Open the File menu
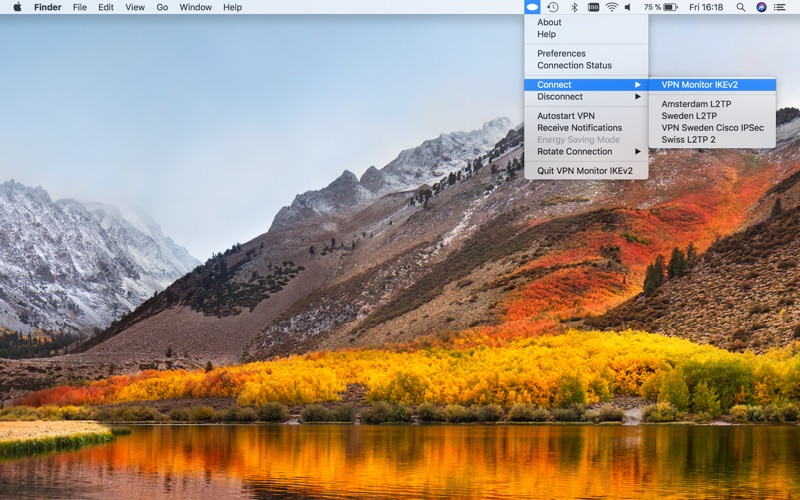This screenshot has height=500, width=800. tap(80, 7)
